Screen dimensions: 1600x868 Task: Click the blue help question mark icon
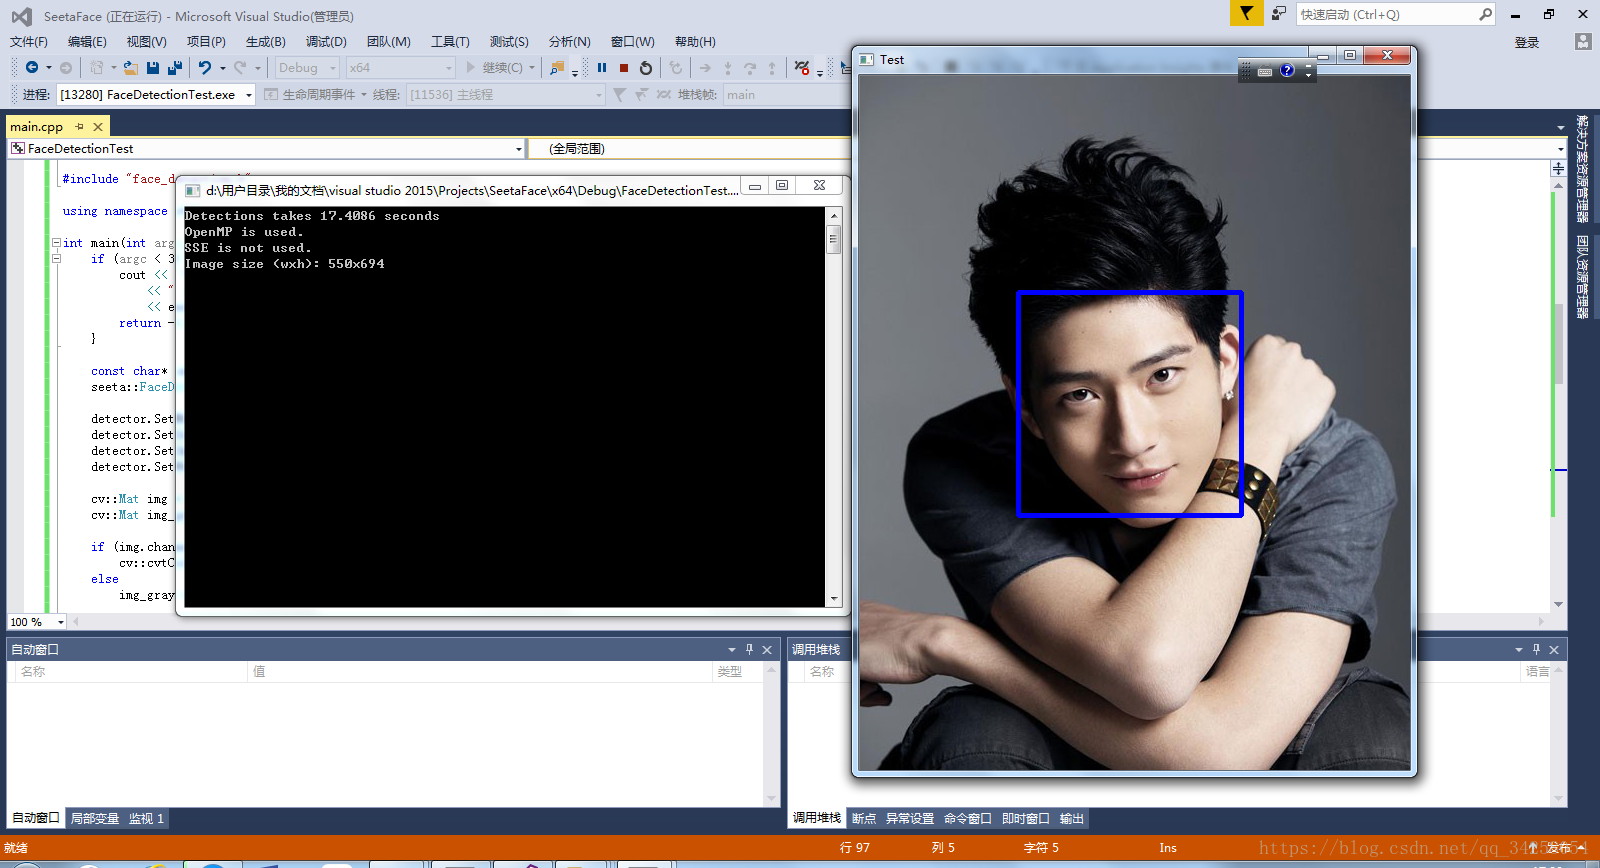point(1287,71)
